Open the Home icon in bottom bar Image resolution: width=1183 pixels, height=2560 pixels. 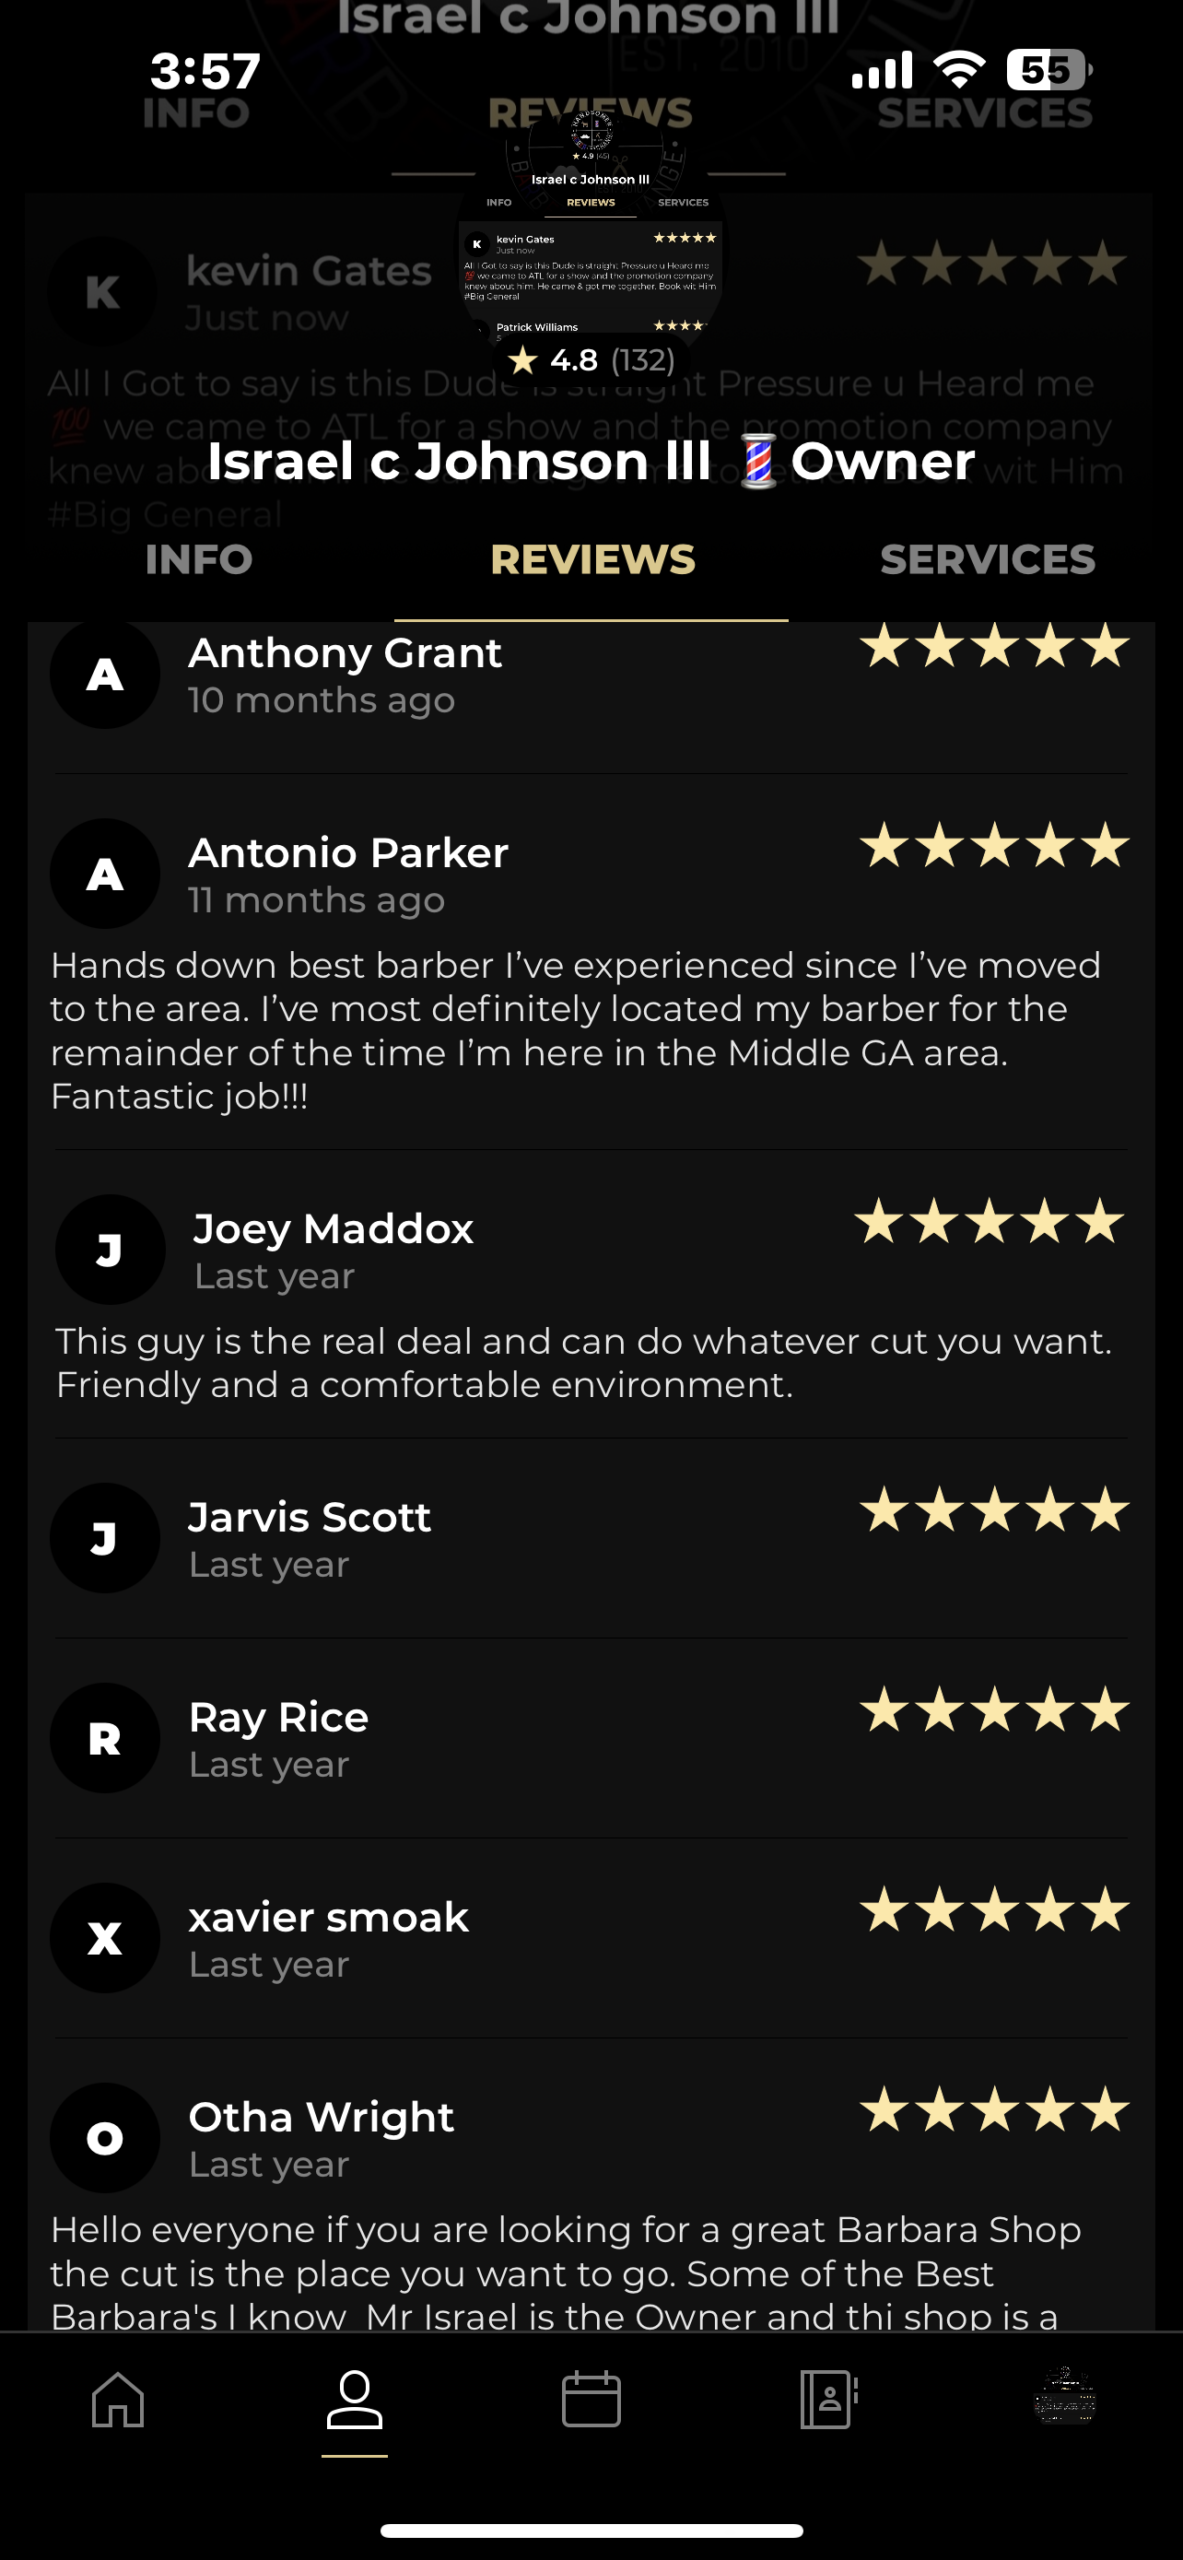coord(118,2400)
